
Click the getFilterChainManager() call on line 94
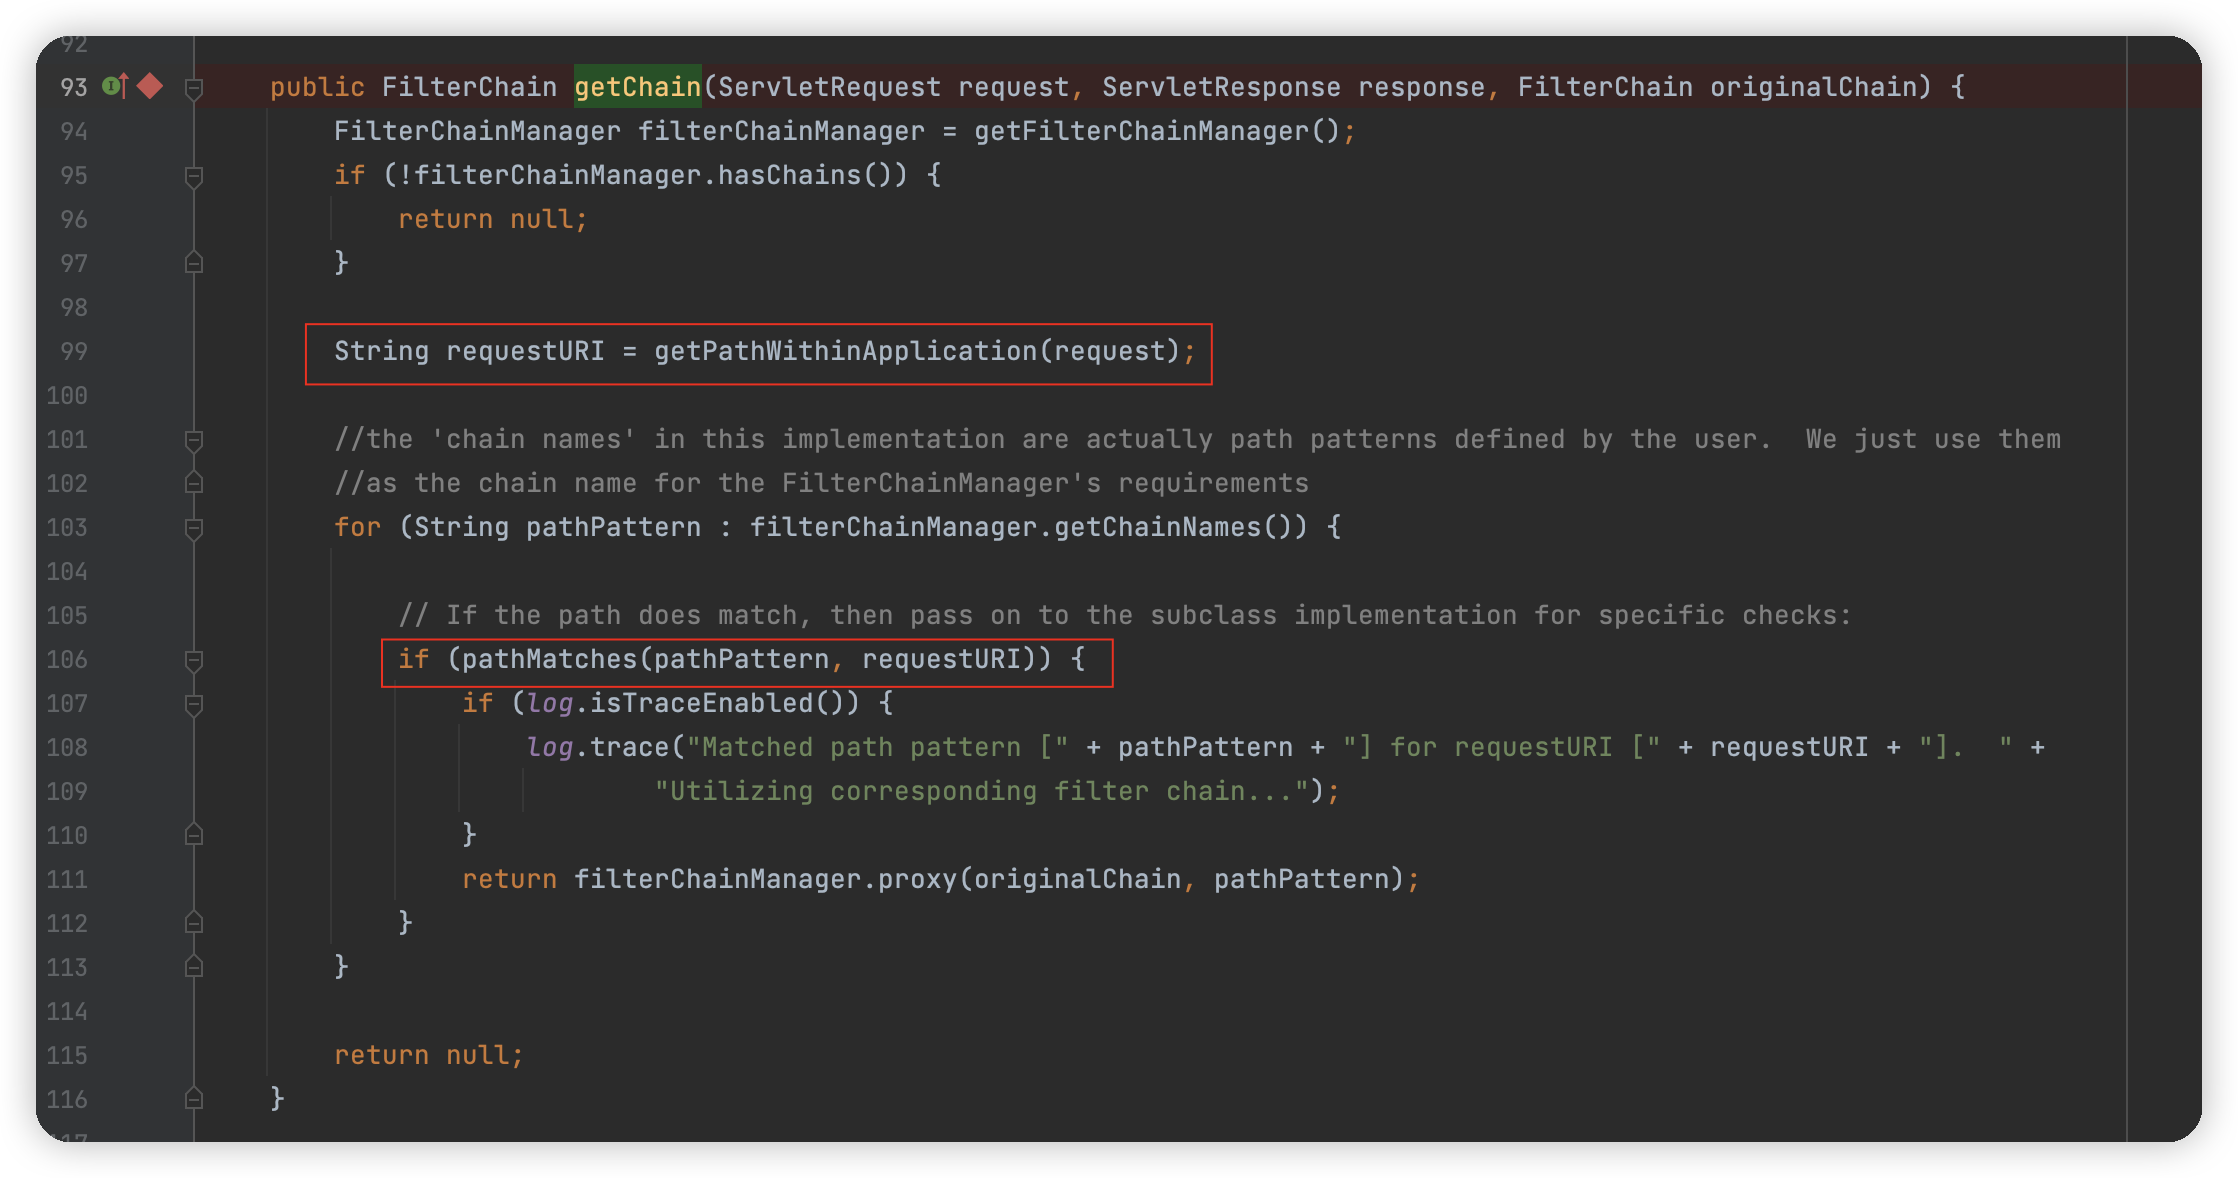(x=1156, y=131)
